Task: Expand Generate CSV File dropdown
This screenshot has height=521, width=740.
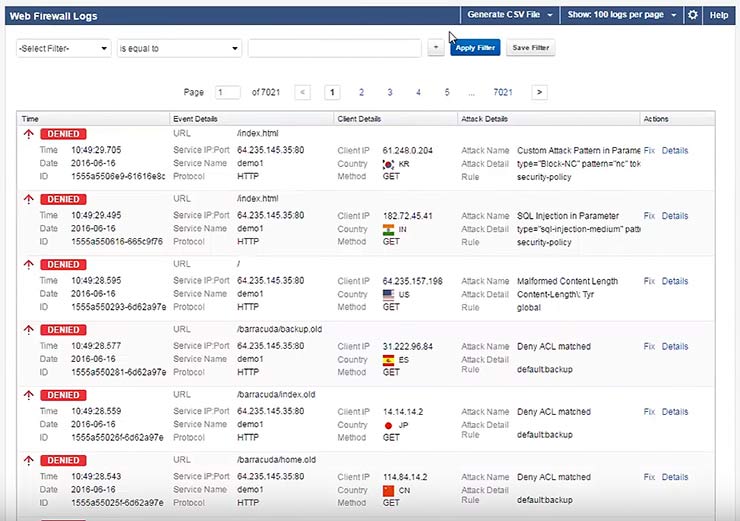Action: click(x=510, y=15)
